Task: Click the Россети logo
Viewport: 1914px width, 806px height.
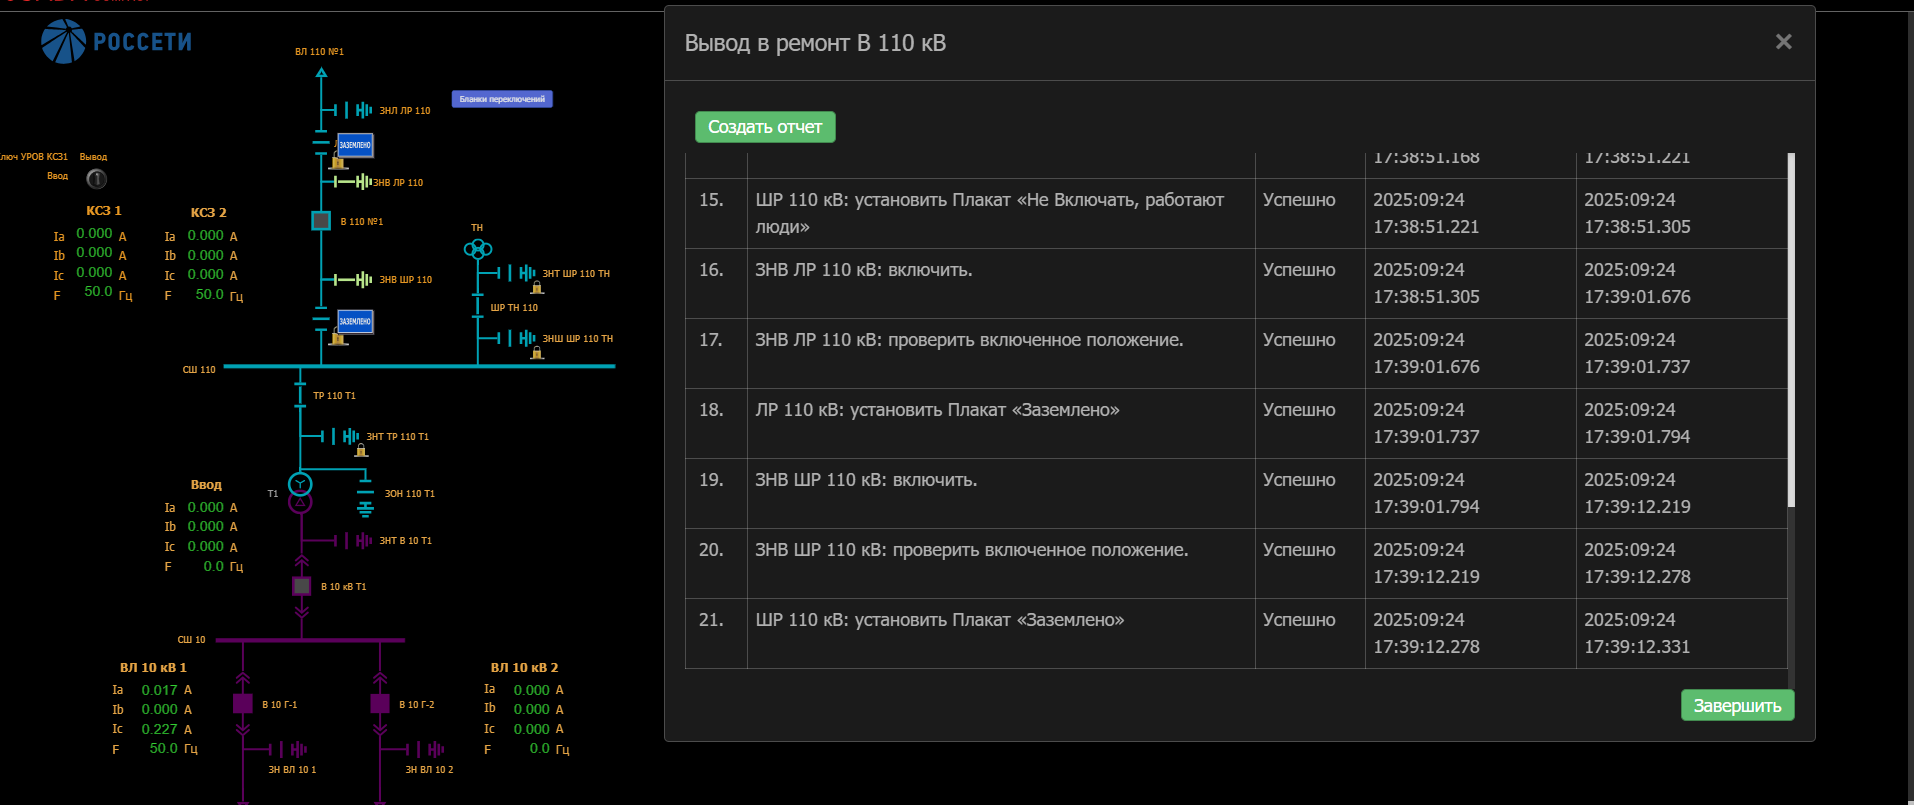Action: pyautogui.click(x=116, y=42)
